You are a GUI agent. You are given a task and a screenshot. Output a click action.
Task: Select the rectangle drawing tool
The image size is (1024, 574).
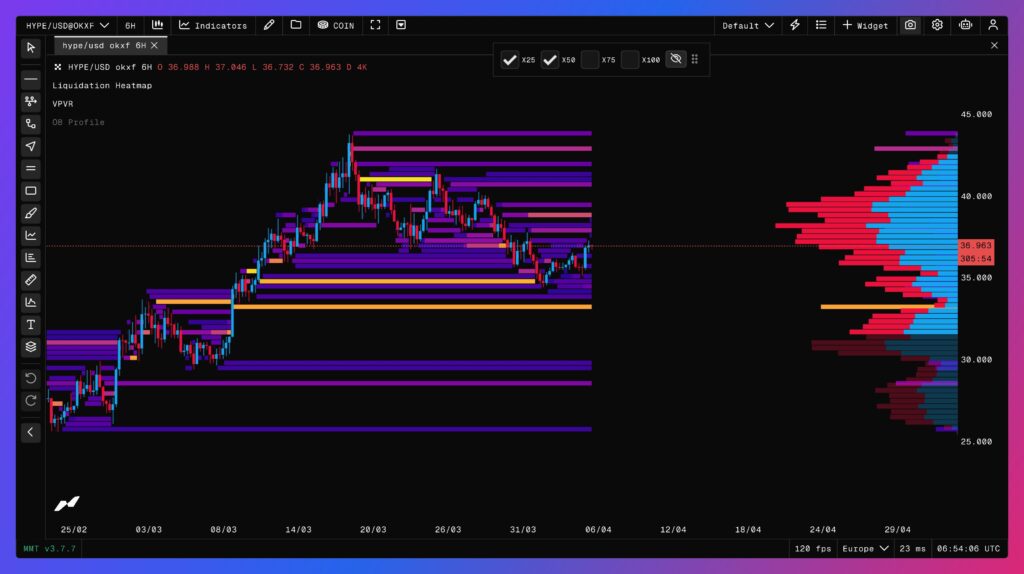click(31, 191)
